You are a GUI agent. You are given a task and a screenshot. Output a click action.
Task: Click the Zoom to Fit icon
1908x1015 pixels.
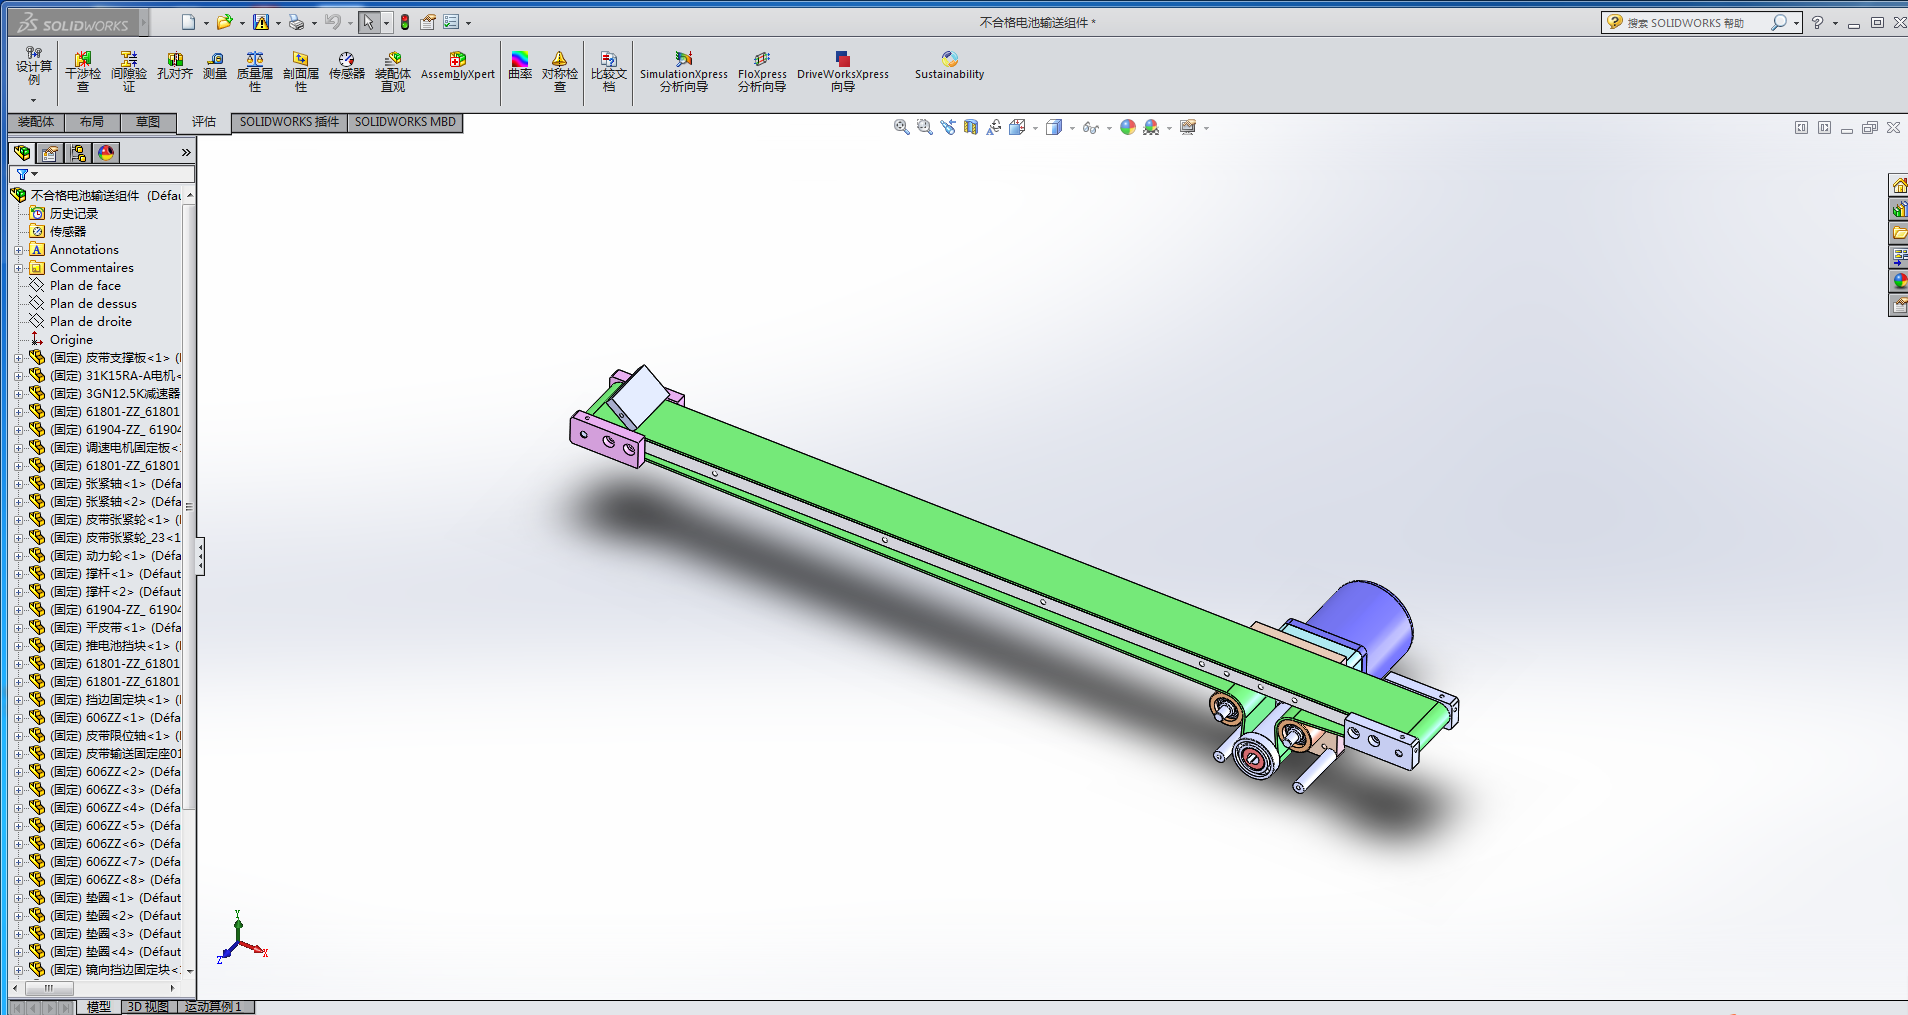901,128
